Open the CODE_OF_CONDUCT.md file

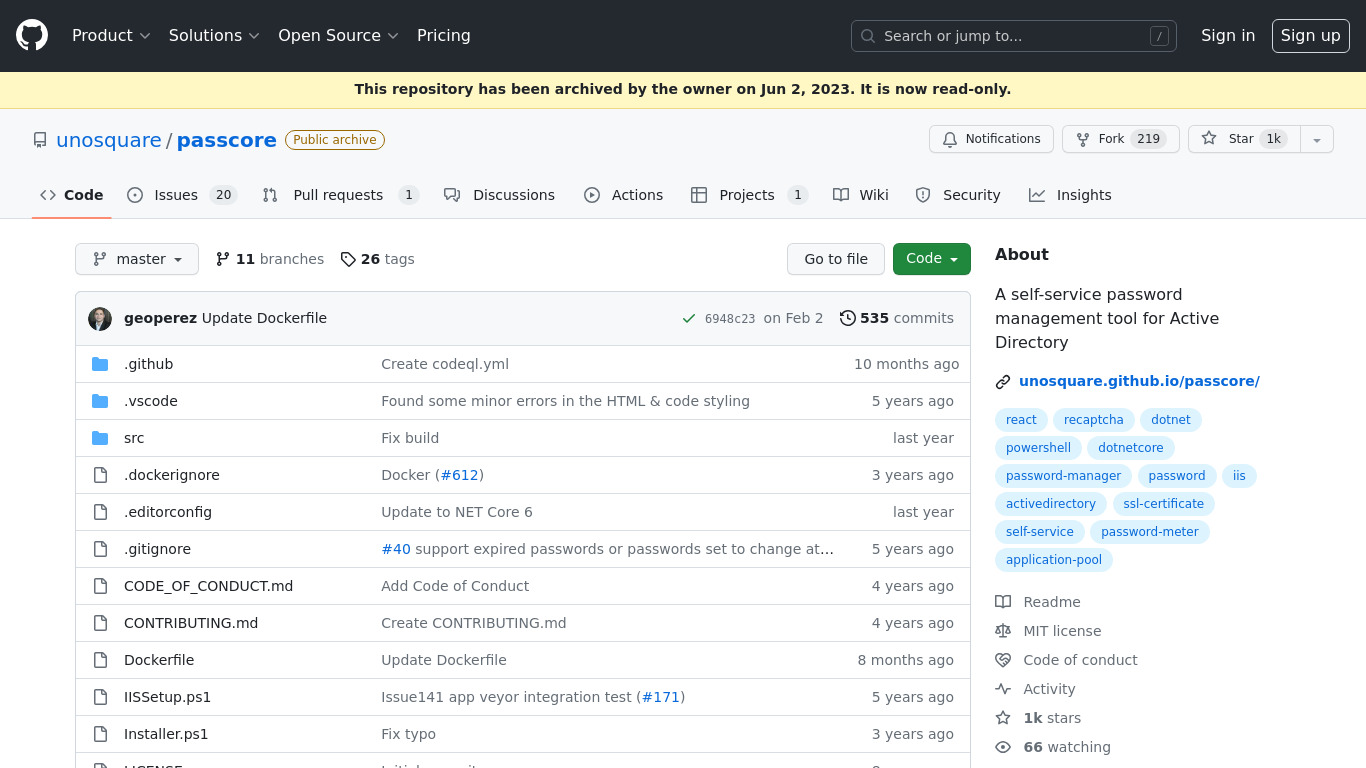pyautogui.click(x=208, y=586)
